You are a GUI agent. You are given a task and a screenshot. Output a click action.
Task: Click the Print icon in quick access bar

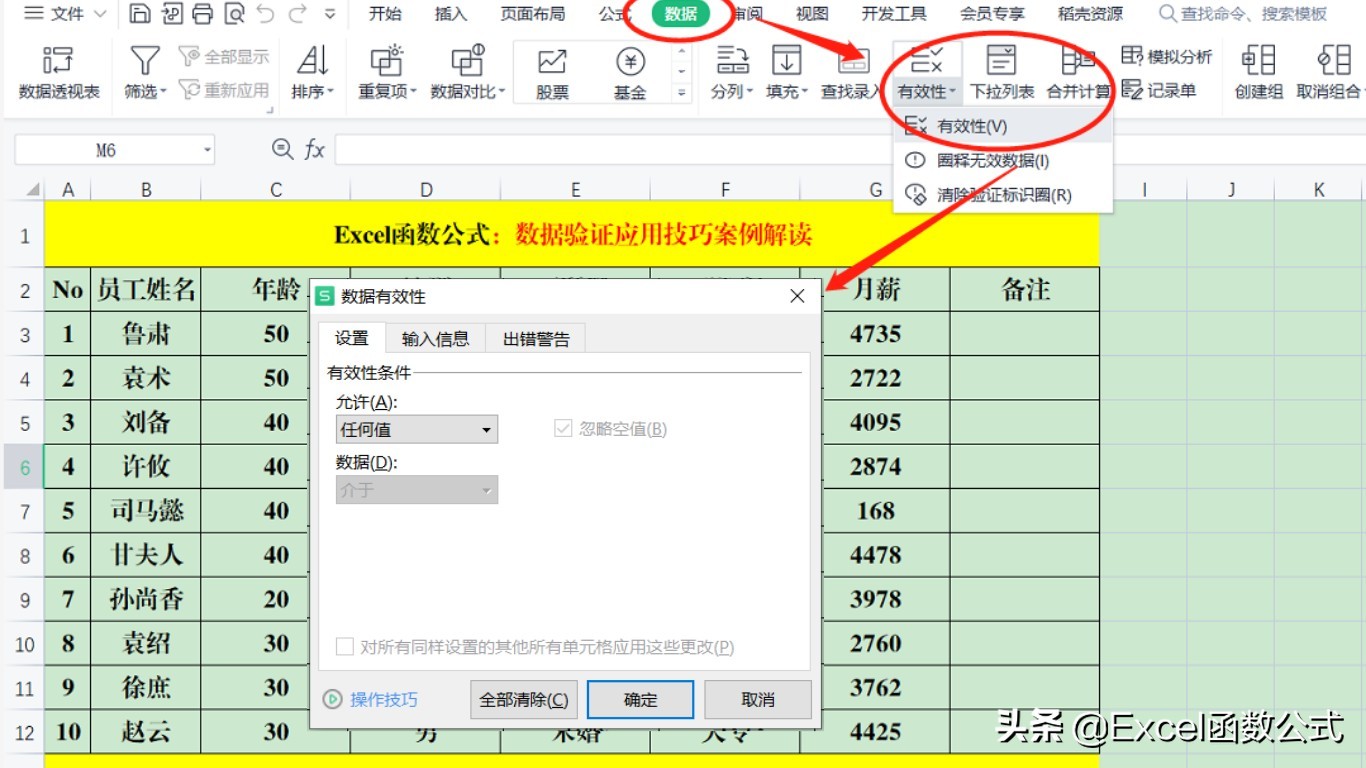coord(202,14)
